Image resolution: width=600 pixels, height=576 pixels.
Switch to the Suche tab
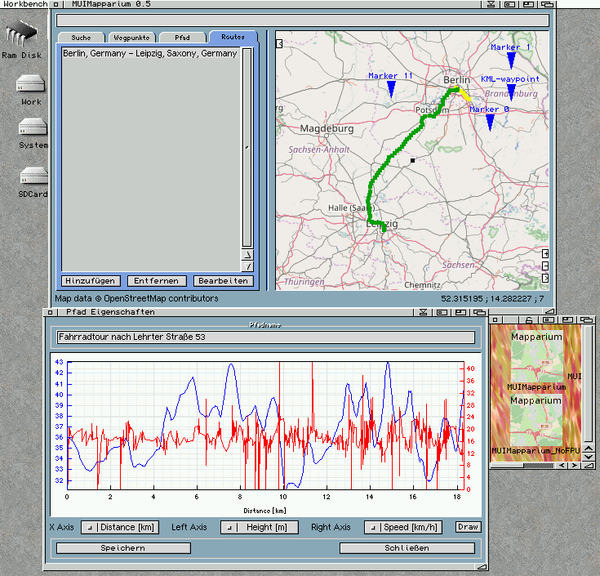tap(81, 37)
